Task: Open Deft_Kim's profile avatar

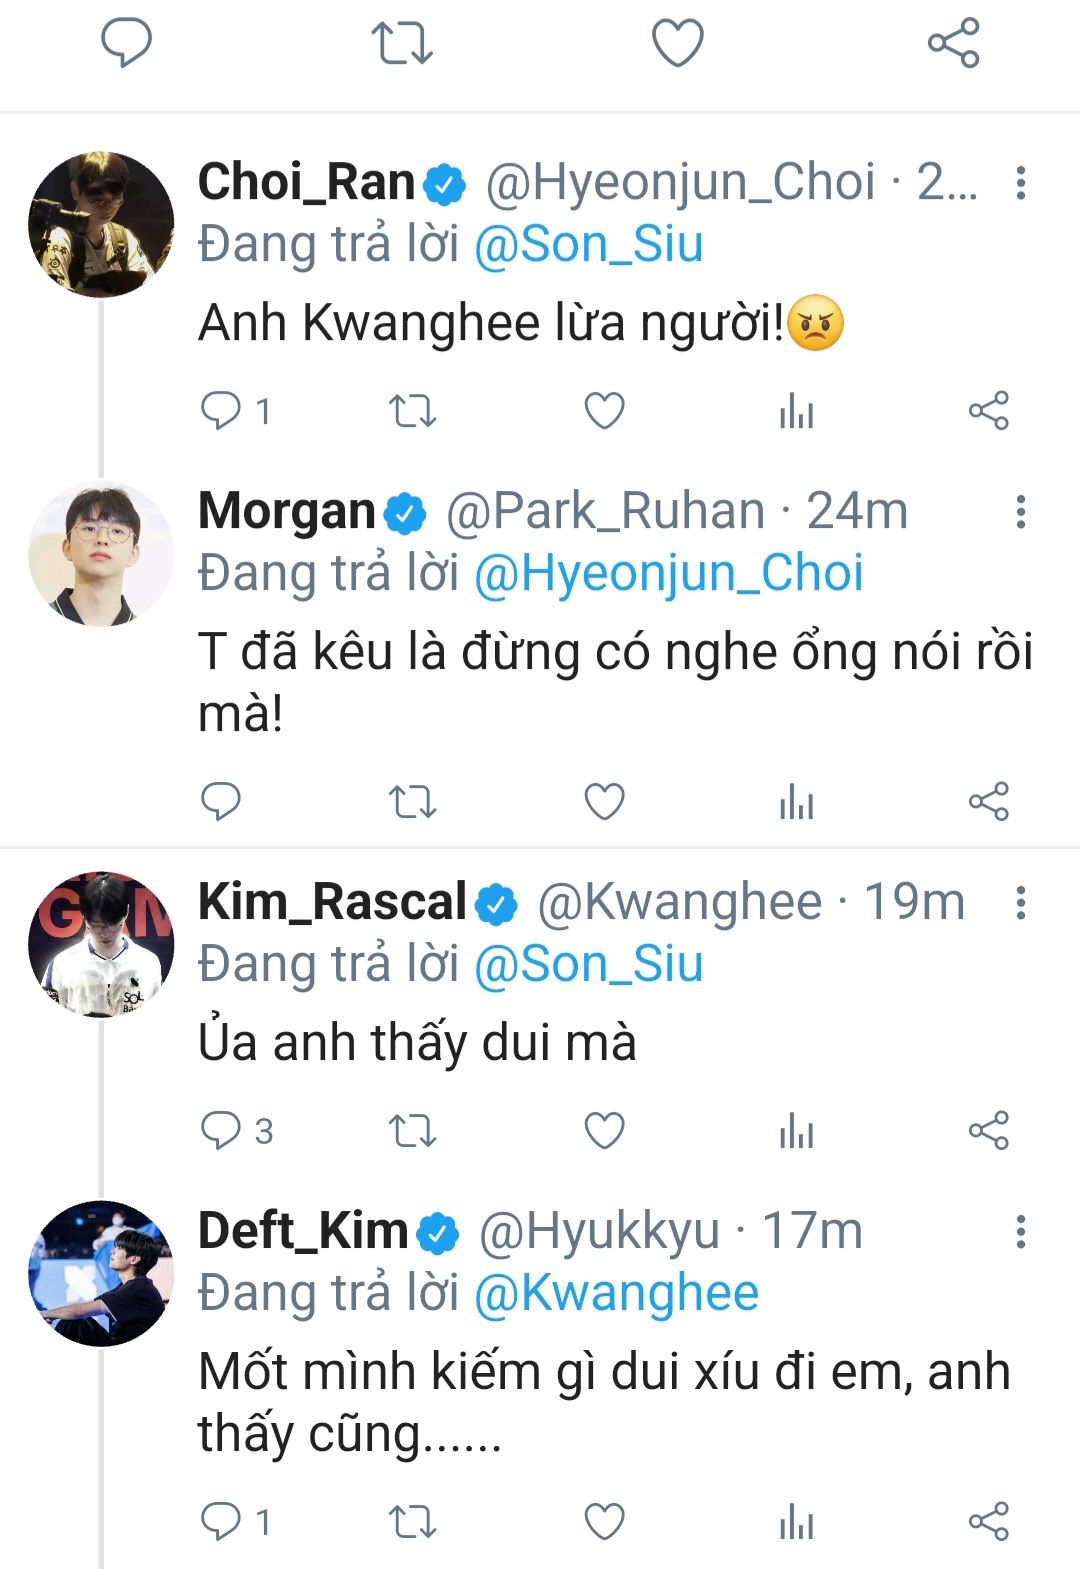Action: coord(101,1273)
